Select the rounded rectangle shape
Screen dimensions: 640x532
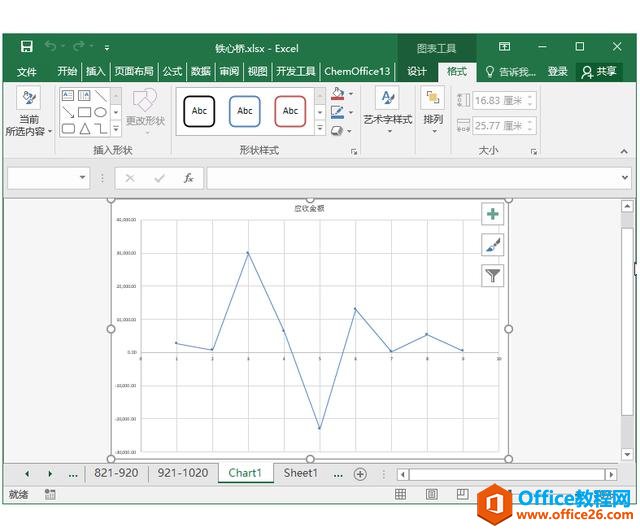[68, 129]
